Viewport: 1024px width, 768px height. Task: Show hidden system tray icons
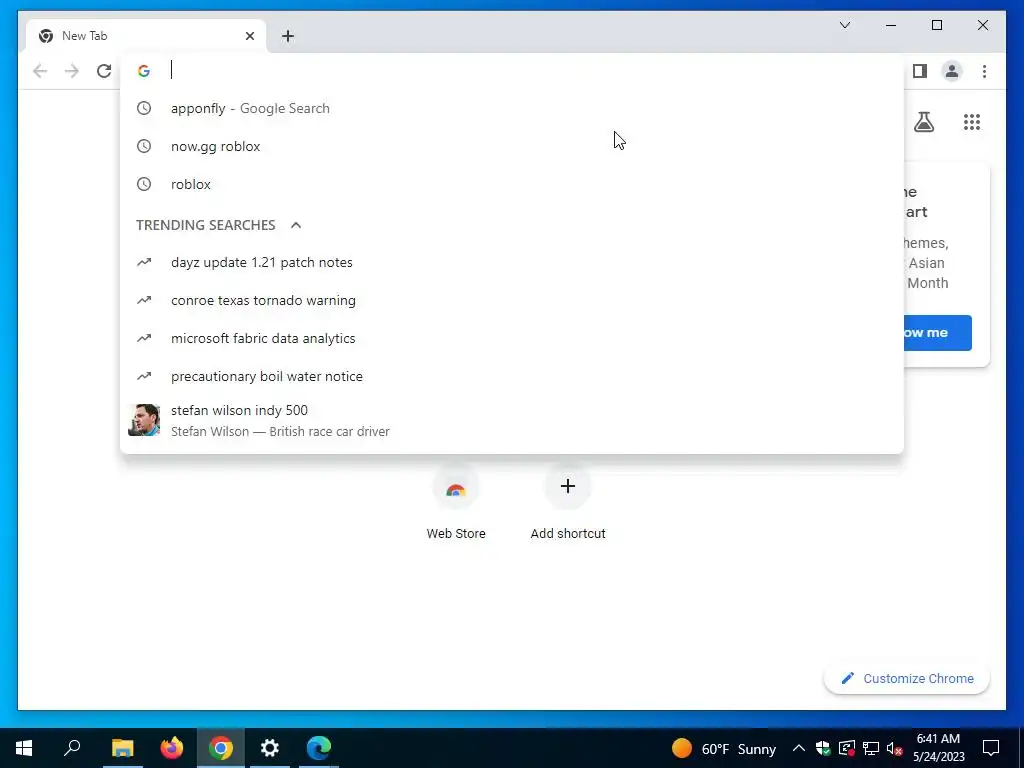(798, 748)
